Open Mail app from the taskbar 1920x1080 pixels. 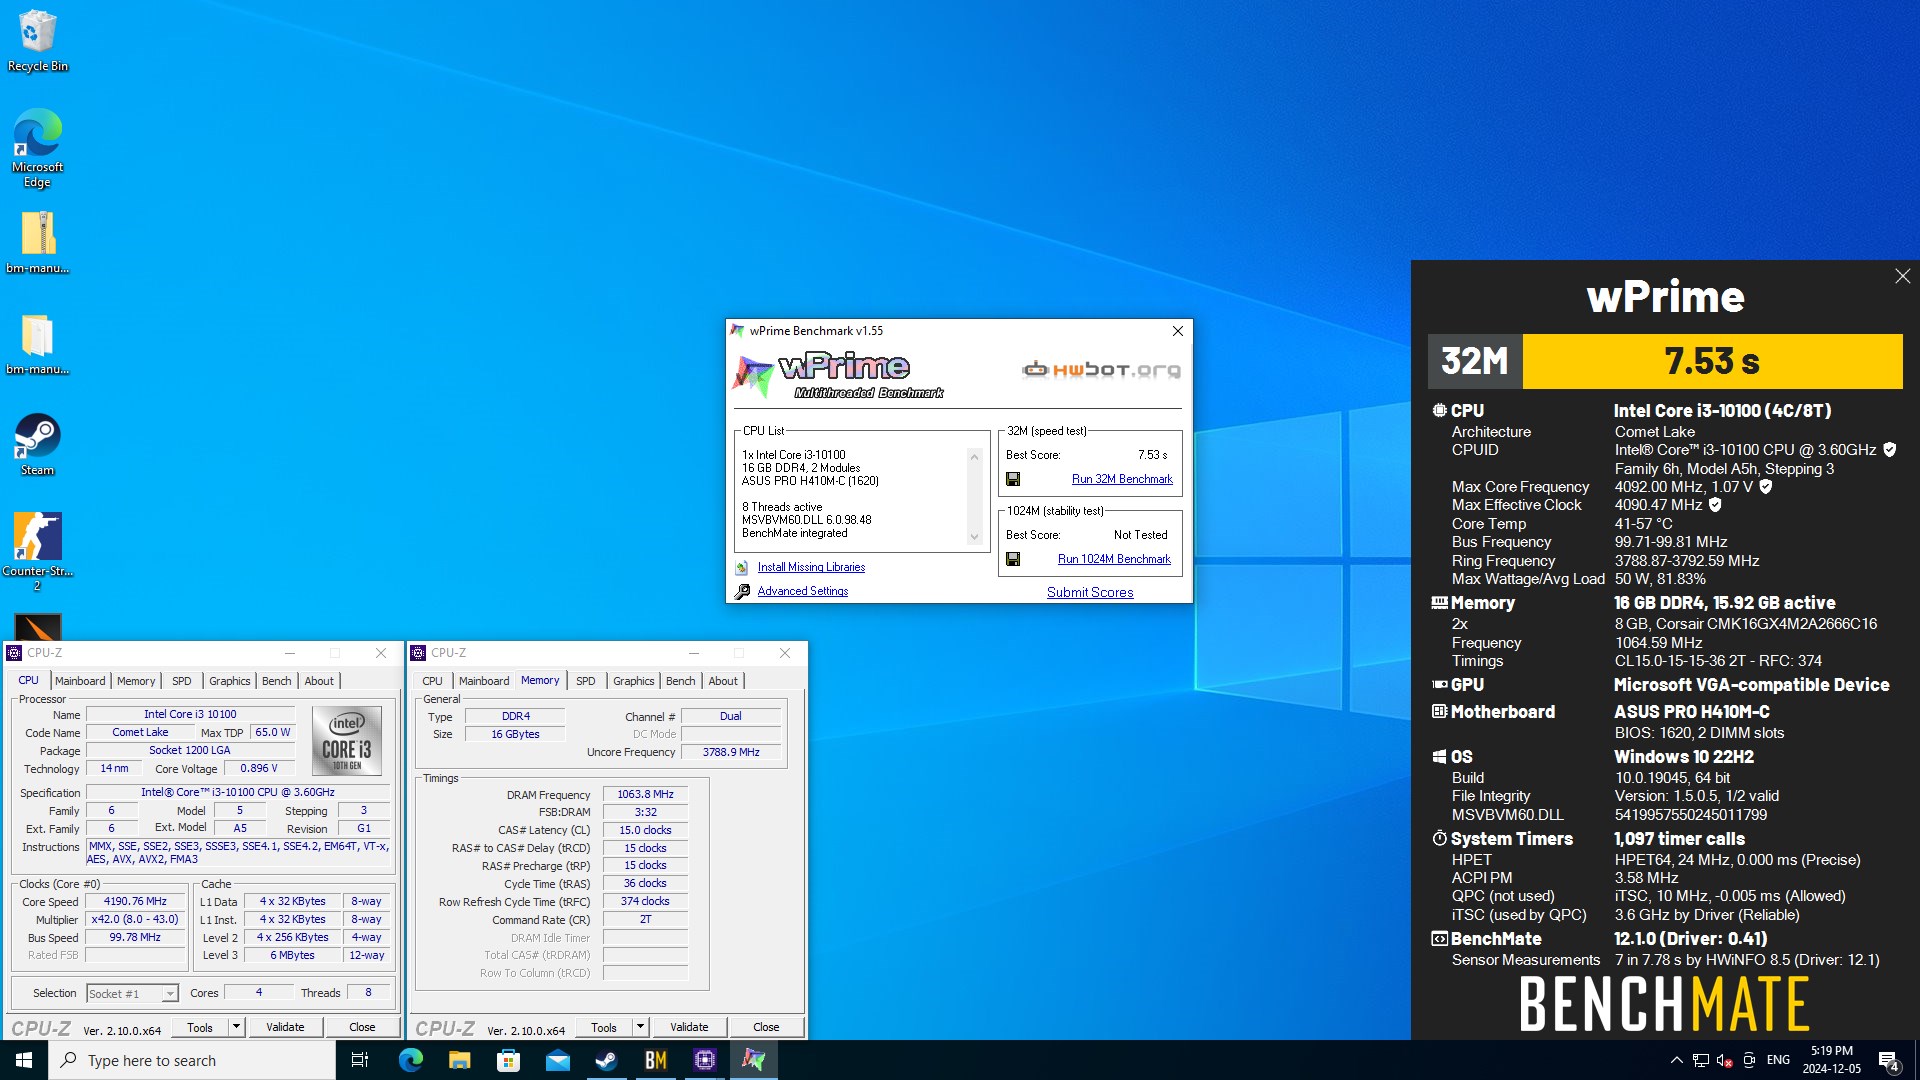(x=557, y=1060)
